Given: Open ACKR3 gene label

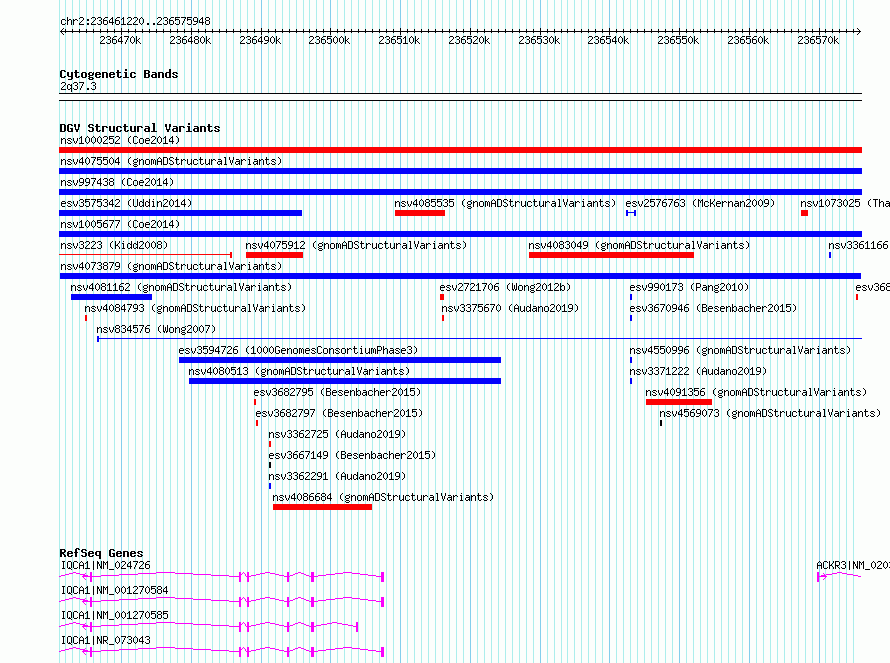Looking at the screenshot, I should click(853, 565).
